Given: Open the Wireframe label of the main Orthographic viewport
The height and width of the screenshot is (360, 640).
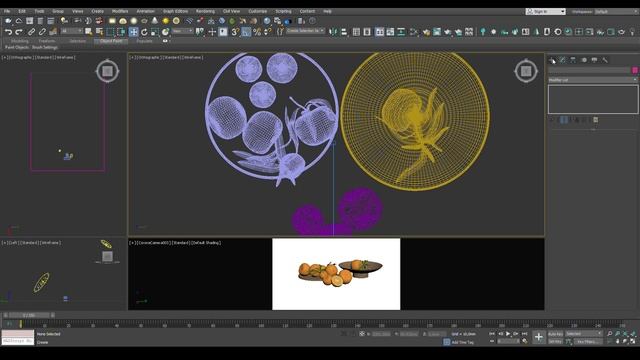Looking at the screenshot, I should [x=193, y=58].
